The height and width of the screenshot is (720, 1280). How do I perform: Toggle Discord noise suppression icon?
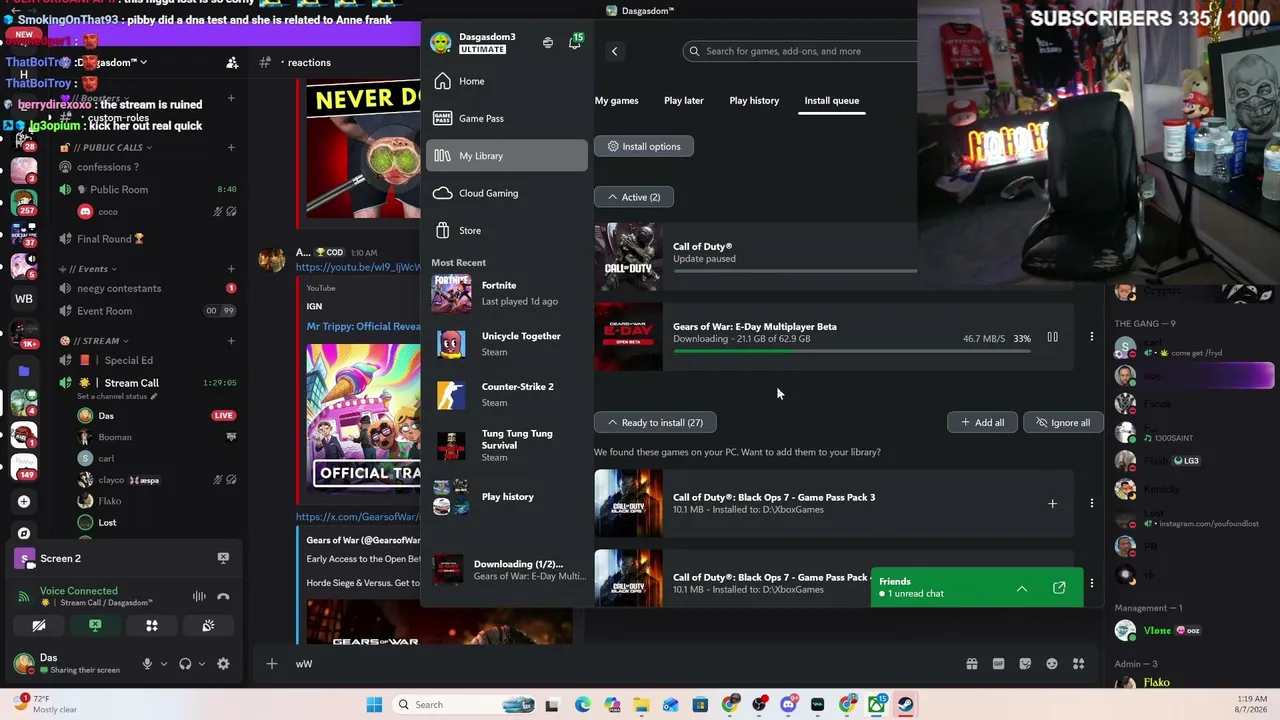point(199,597)
